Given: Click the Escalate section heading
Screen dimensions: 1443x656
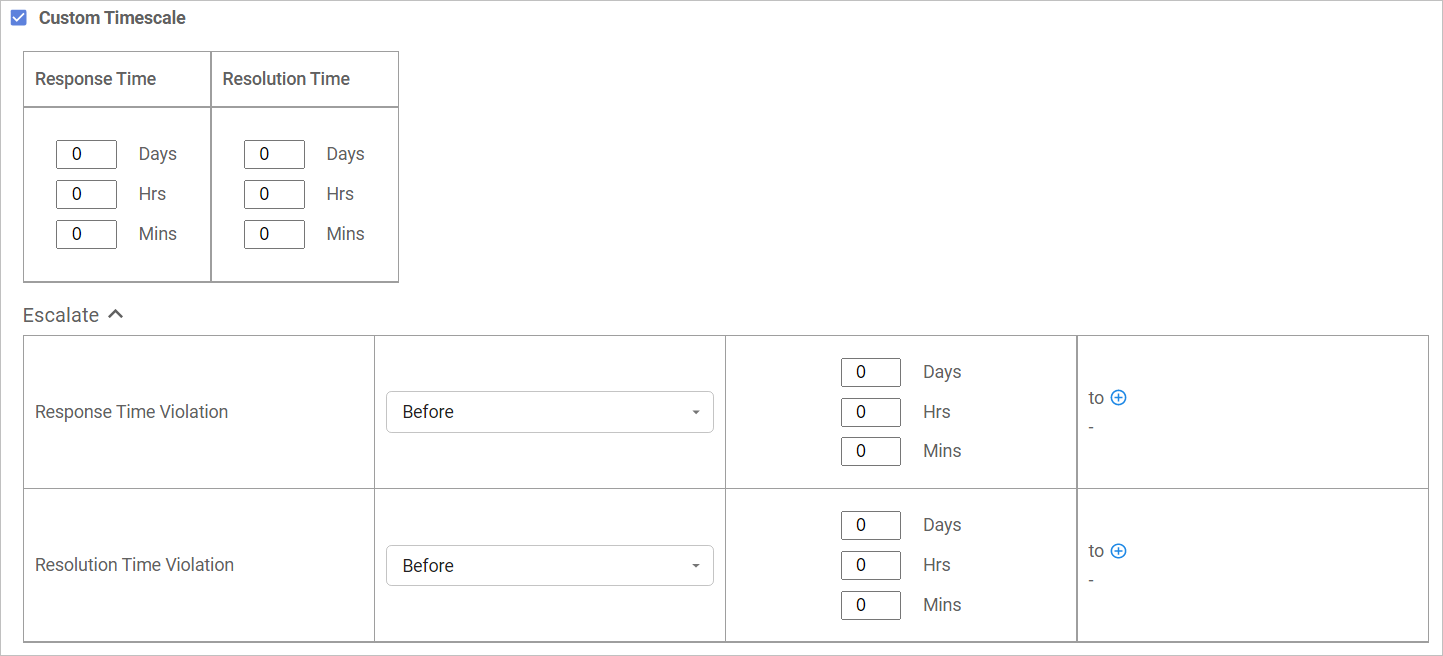Looking at the screenshot, I should tap(61, 315).
